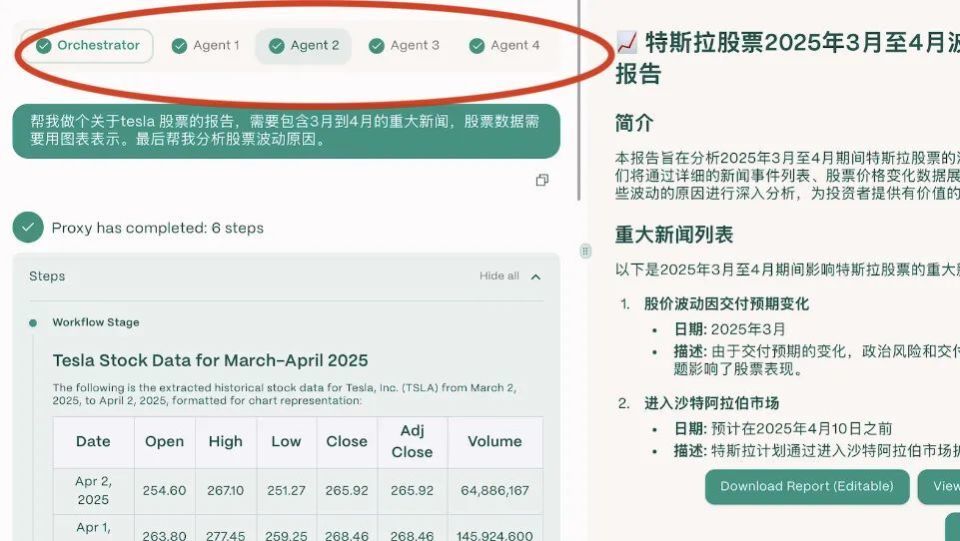Collapse steps using the Hide all chevron
The image size is (960, 541).
point(536,277)
